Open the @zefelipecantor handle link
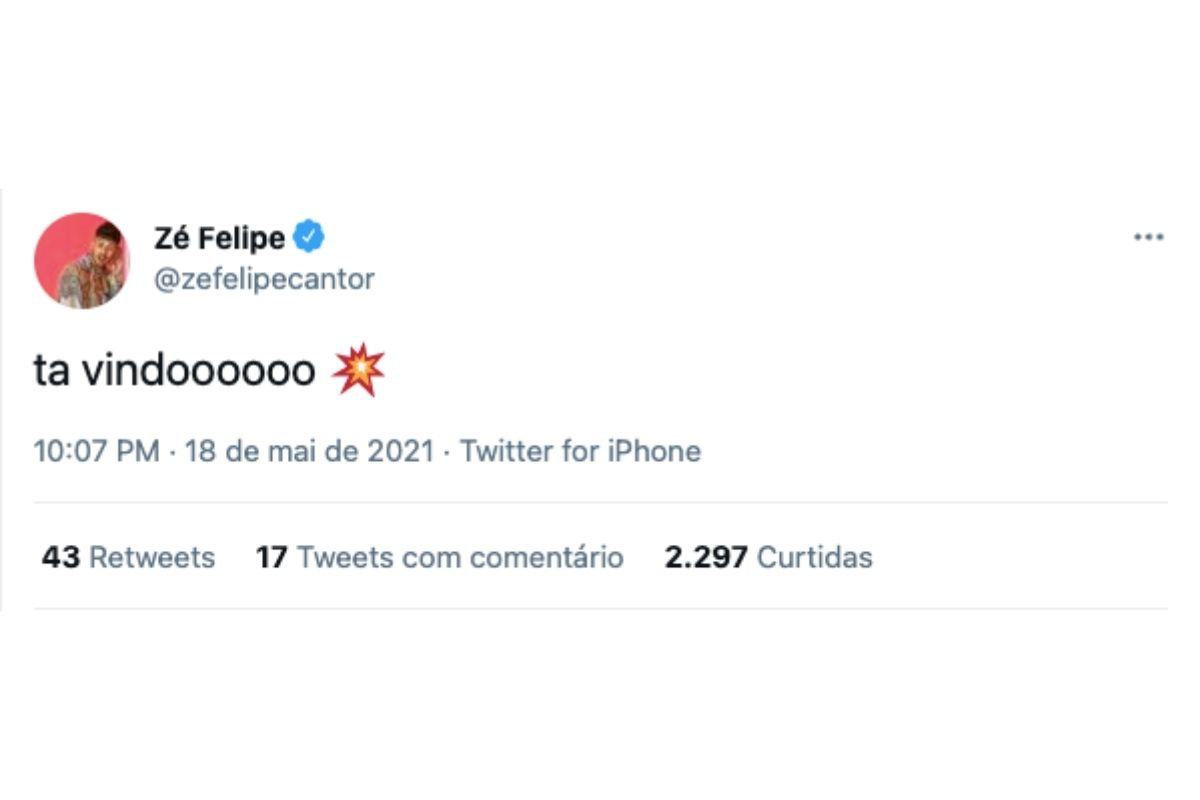This screenshot has width=1200, height=800. tap(264, 279)
